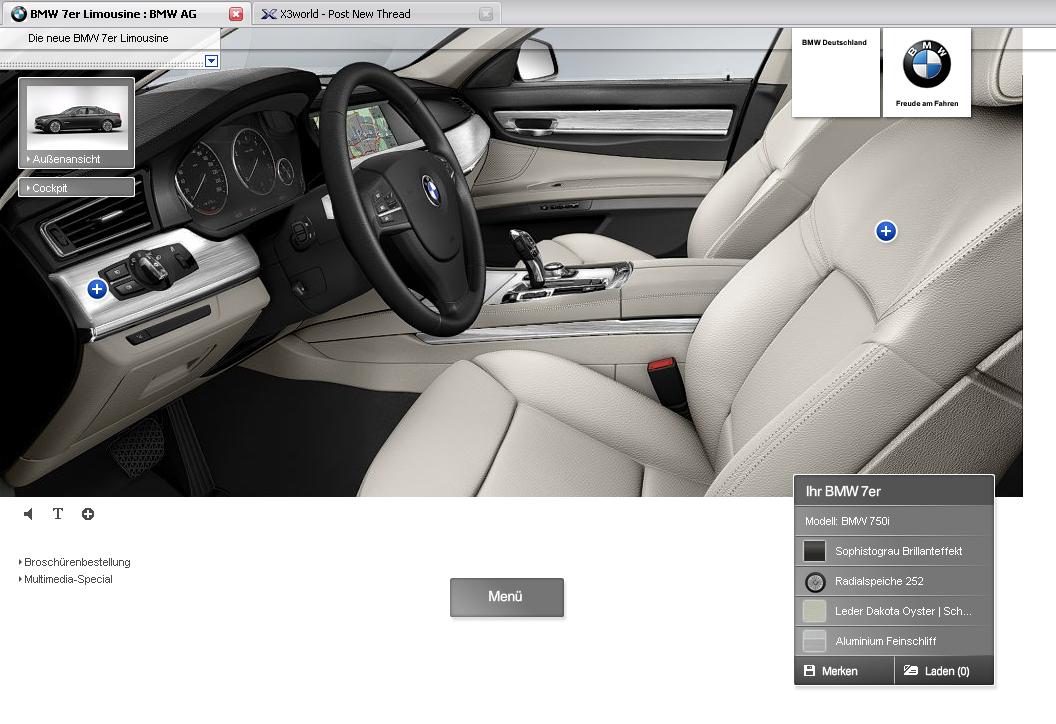Open the Außenansicht exterior car thumbnail
Screen dimensions: 1056x724
[77, 117]
